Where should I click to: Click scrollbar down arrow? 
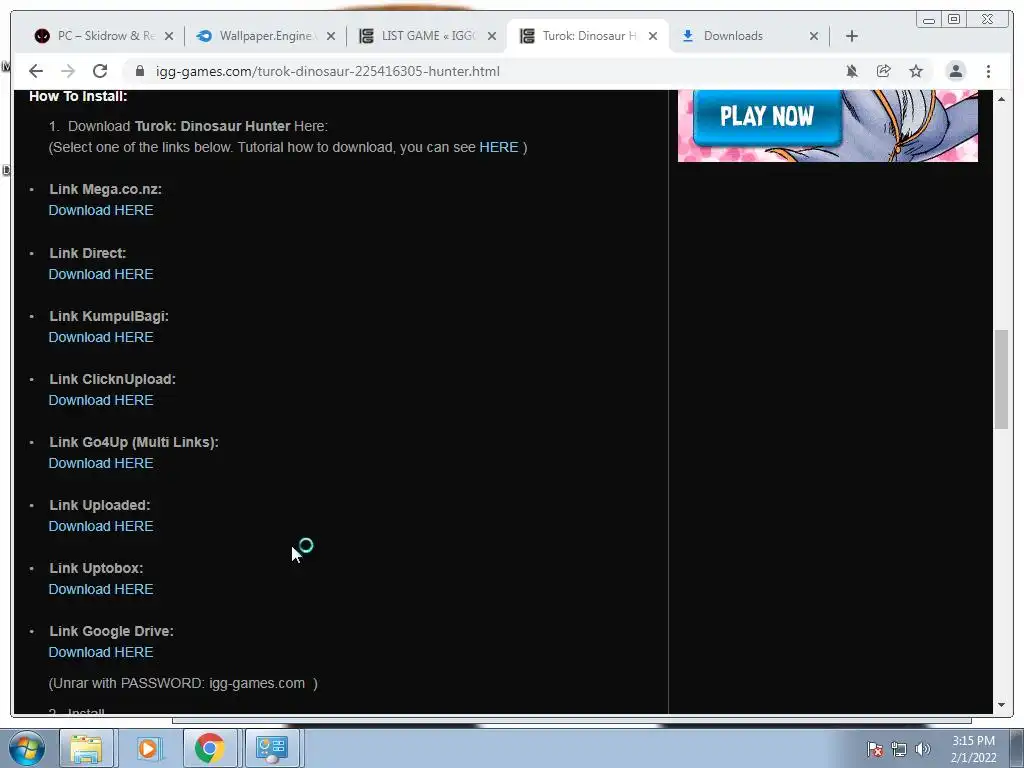[x=1001, y=705]
